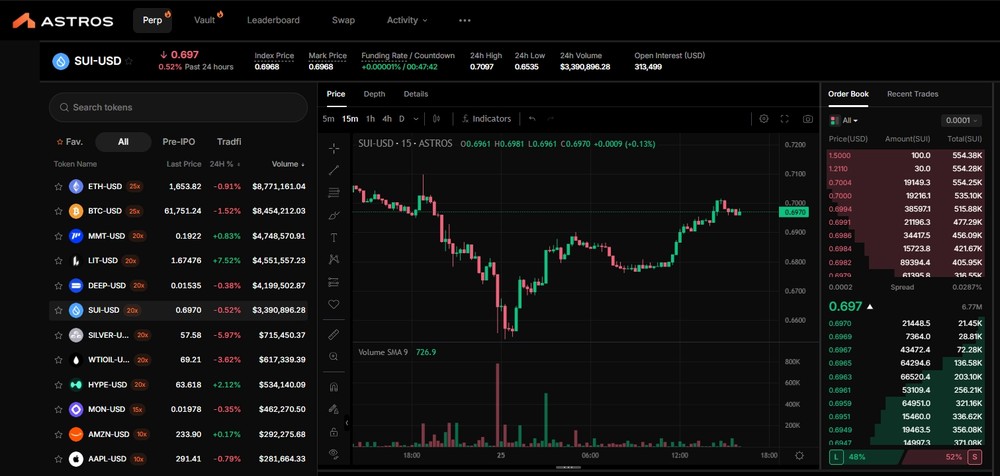This screenshot has height=476, width=1000.
Task: Open chart settings gear in top toolbar
Action: (764, 119)
